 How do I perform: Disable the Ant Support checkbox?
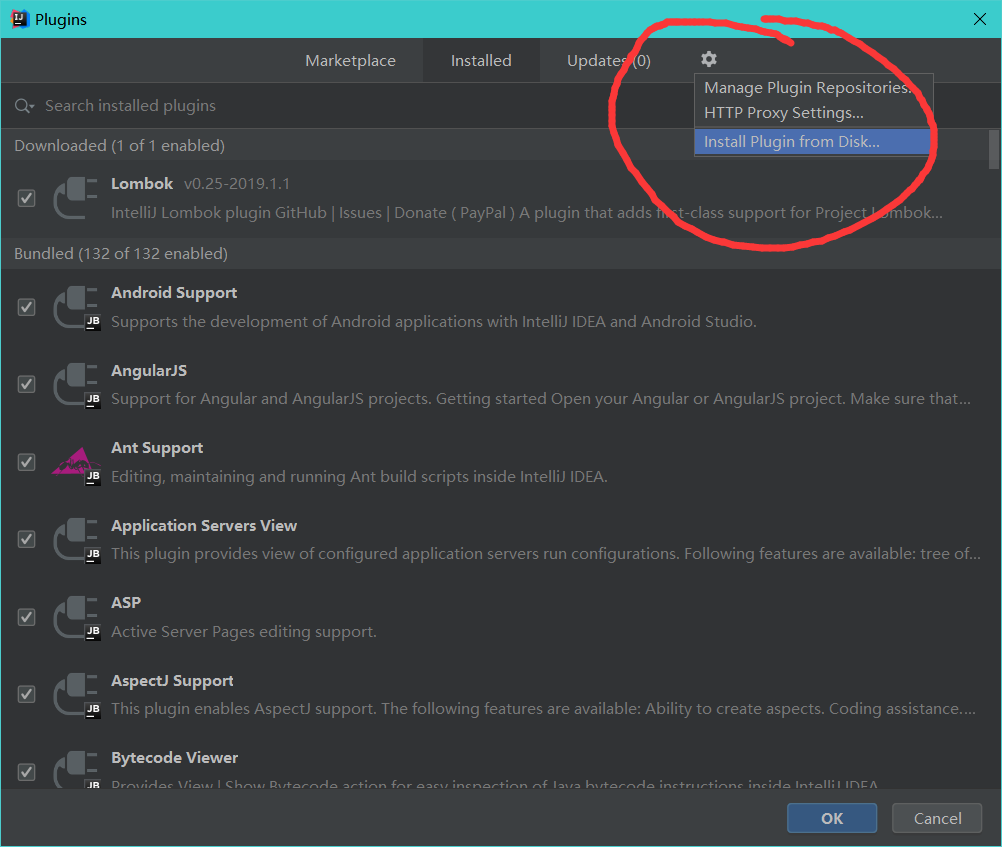[x=26, y=462]
